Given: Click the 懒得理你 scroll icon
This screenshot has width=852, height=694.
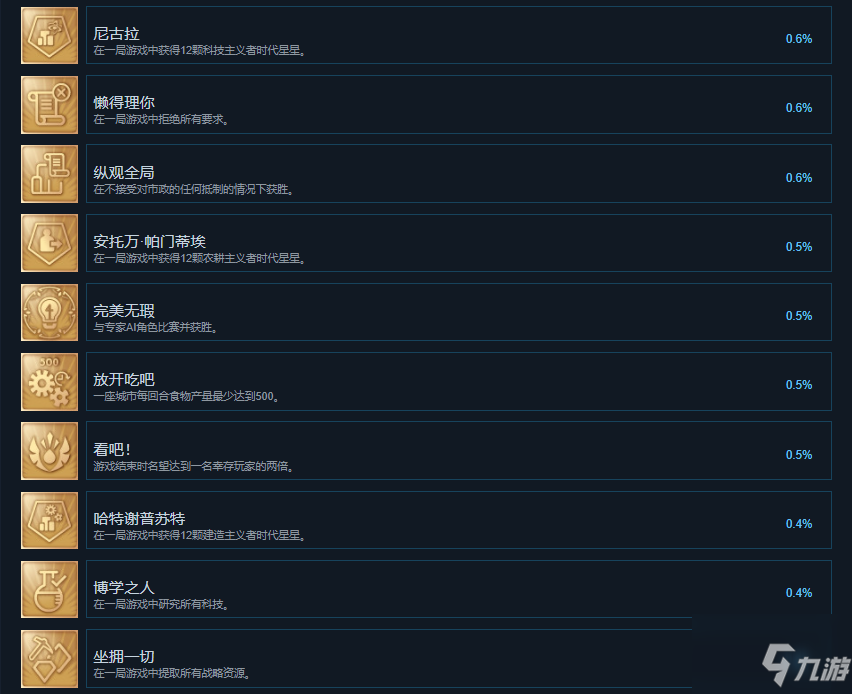Looking at the screenshot, I should pos(49,105).
